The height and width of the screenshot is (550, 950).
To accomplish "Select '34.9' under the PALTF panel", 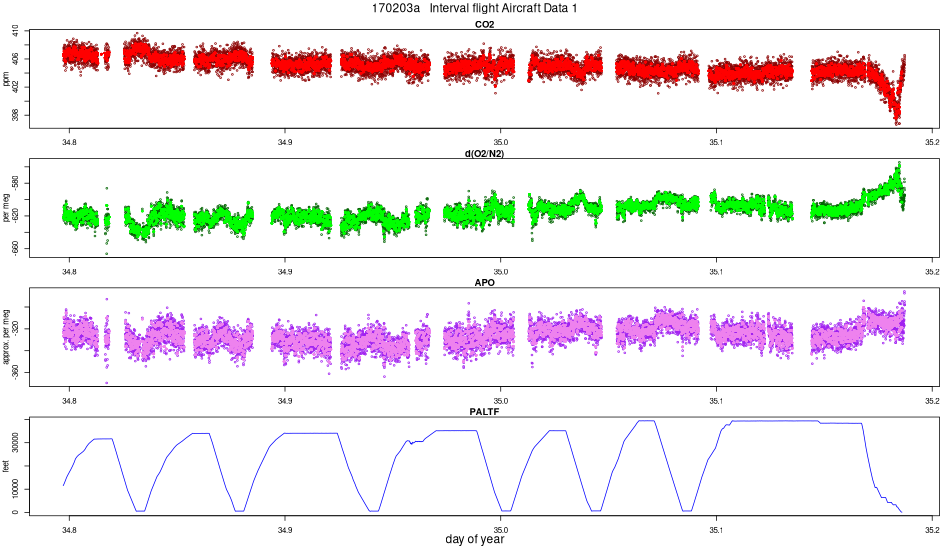I will [x=285, y=529].
